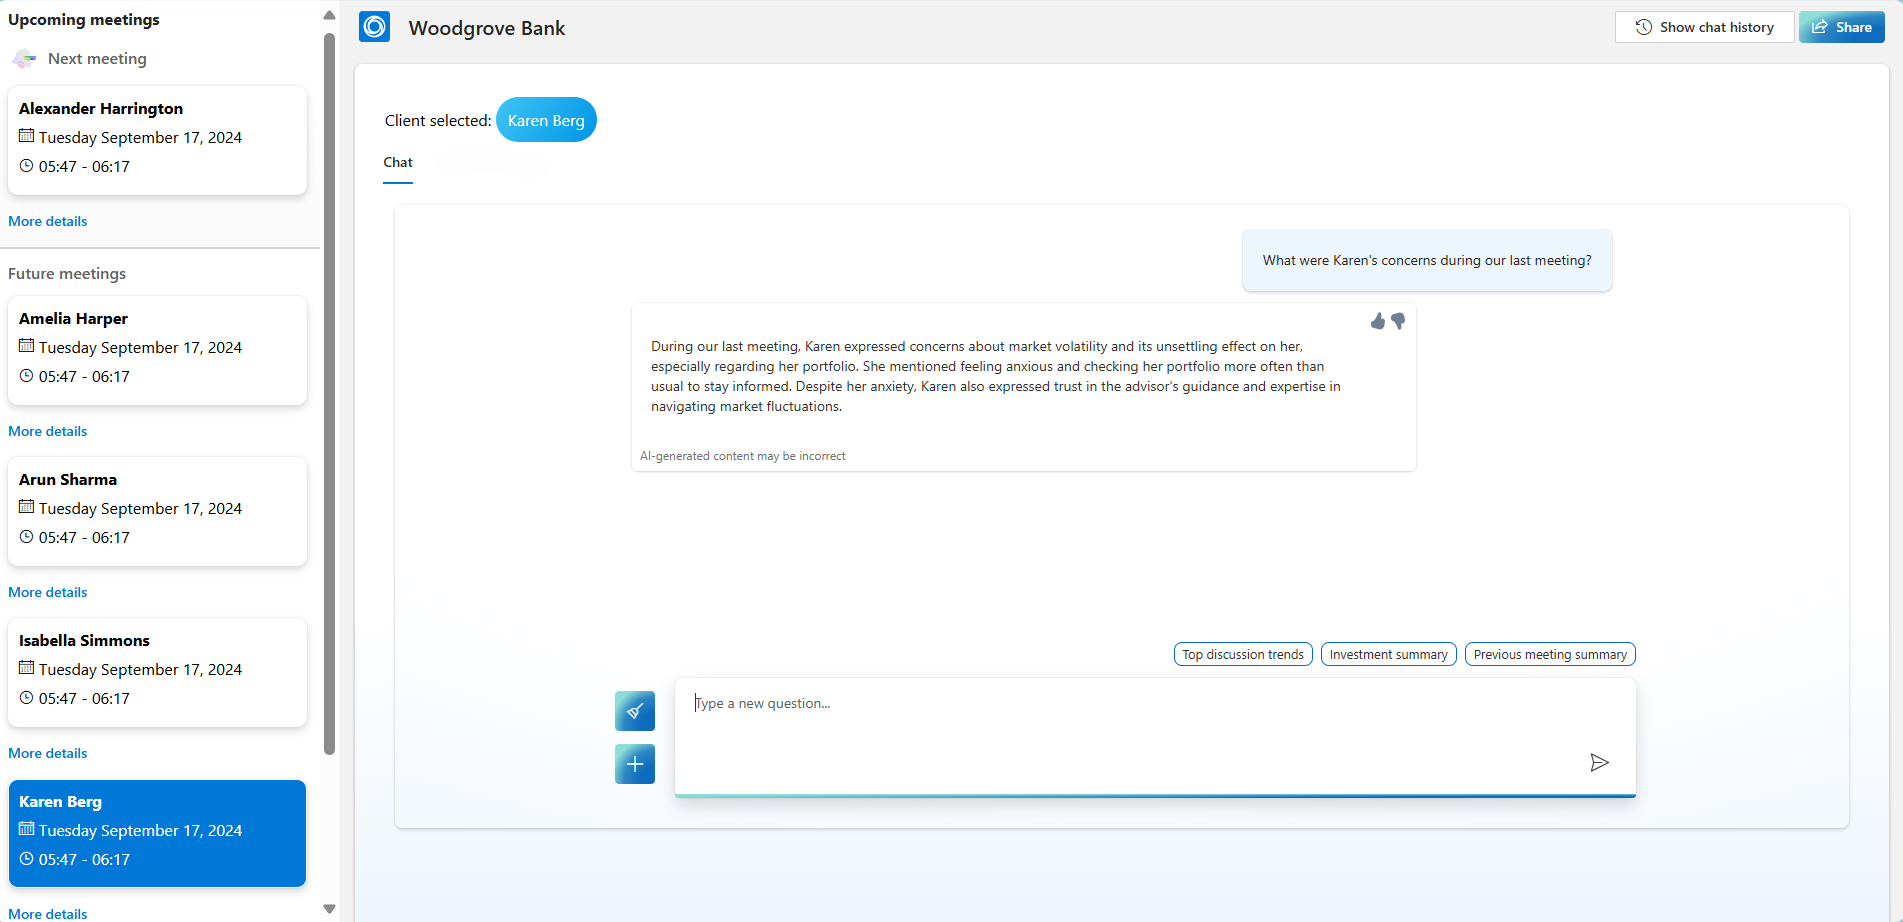
Task: Click the thumbs up feedback icon
Action: (x=1378, y=321)
